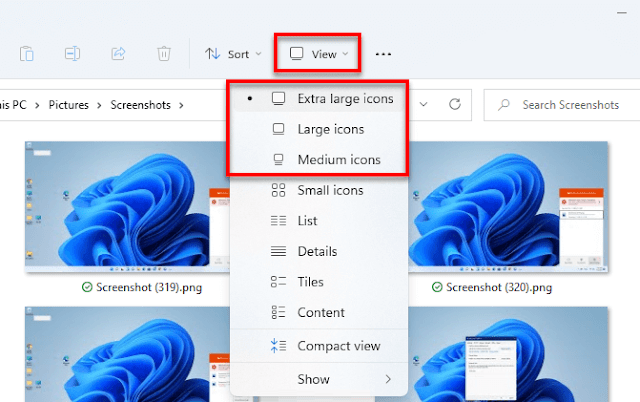Expand chevron after Screenshots breadcrumb
Screen dimensions: 640x402
[181, 105]
